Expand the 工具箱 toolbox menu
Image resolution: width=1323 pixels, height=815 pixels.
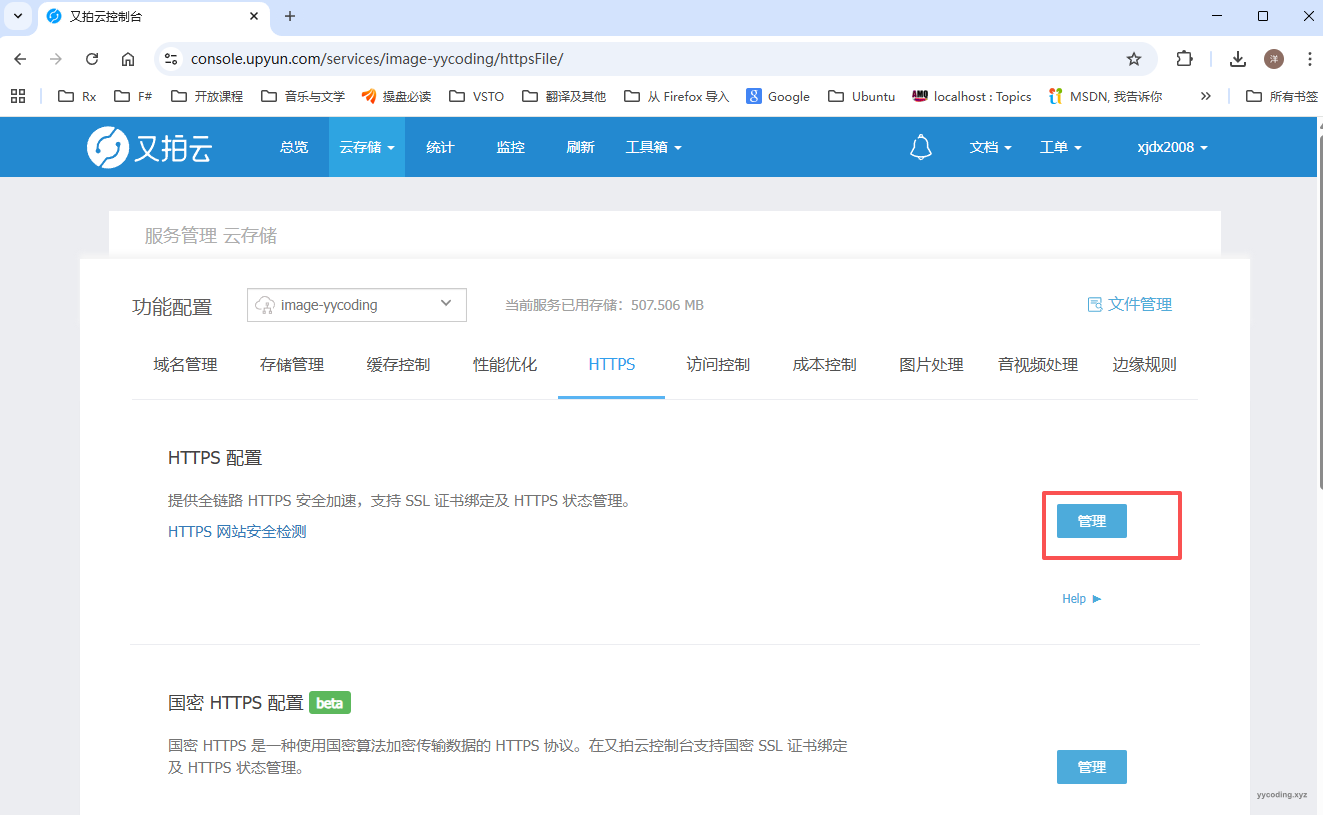coord(653,147)
